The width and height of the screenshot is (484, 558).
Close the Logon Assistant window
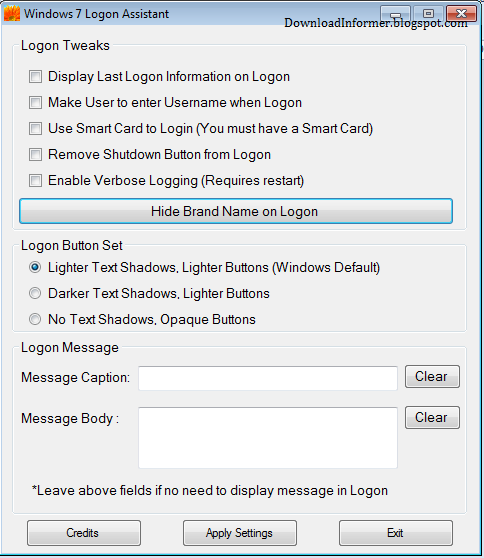click(461, 14)
